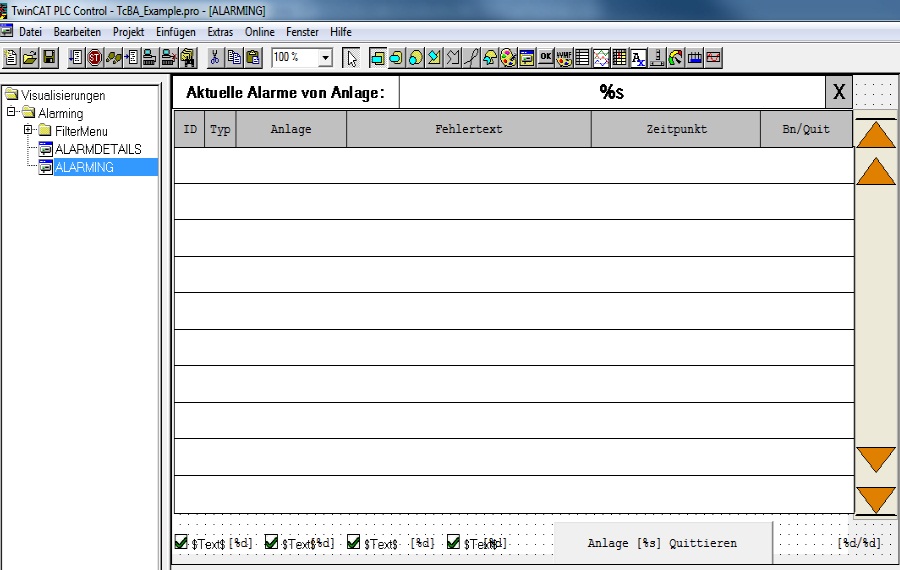Open the Online menu
This screenshot has width=900, height=570.
pyautogui.click(x=259, y=32)
